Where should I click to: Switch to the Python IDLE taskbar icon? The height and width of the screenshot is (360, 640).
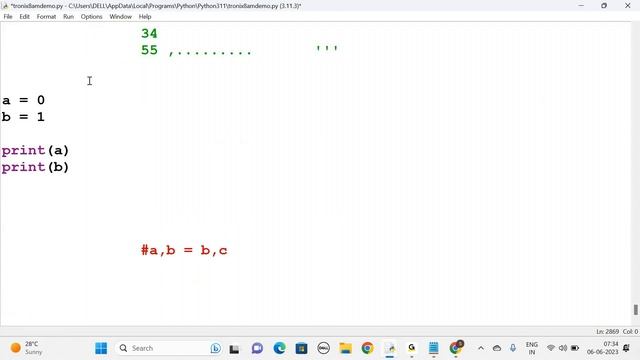pyautogui.click(x=390, y=348)
